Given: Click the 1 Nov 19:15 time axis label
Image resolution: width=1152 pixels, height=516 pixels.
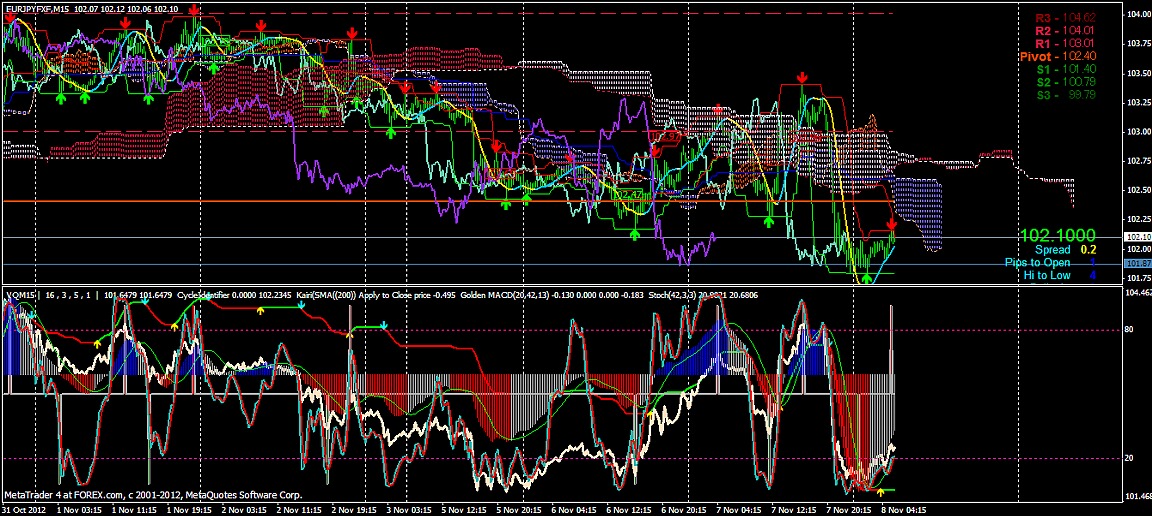Looking at the screenshot, I should 188,509.
